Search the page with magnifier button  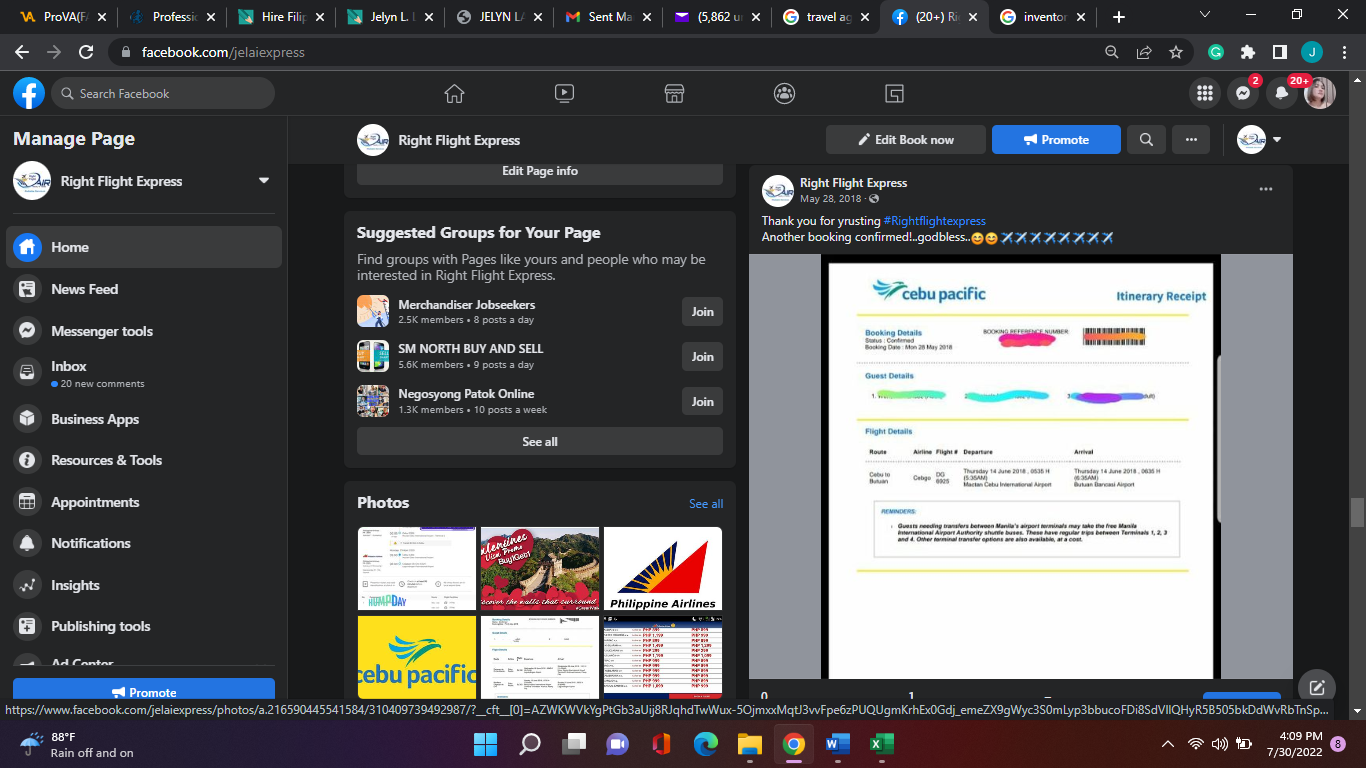(x=1147, y=140)
